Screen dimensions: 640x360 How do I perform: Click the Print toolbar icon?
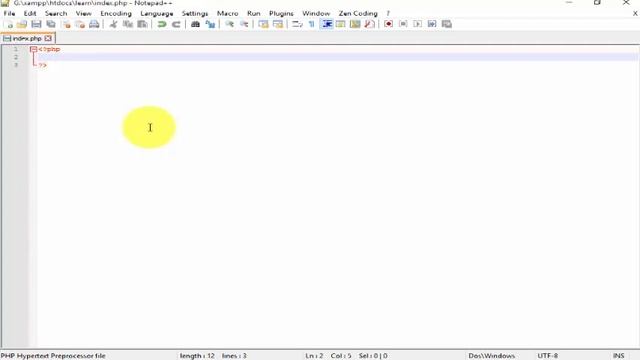click(94, 24)
